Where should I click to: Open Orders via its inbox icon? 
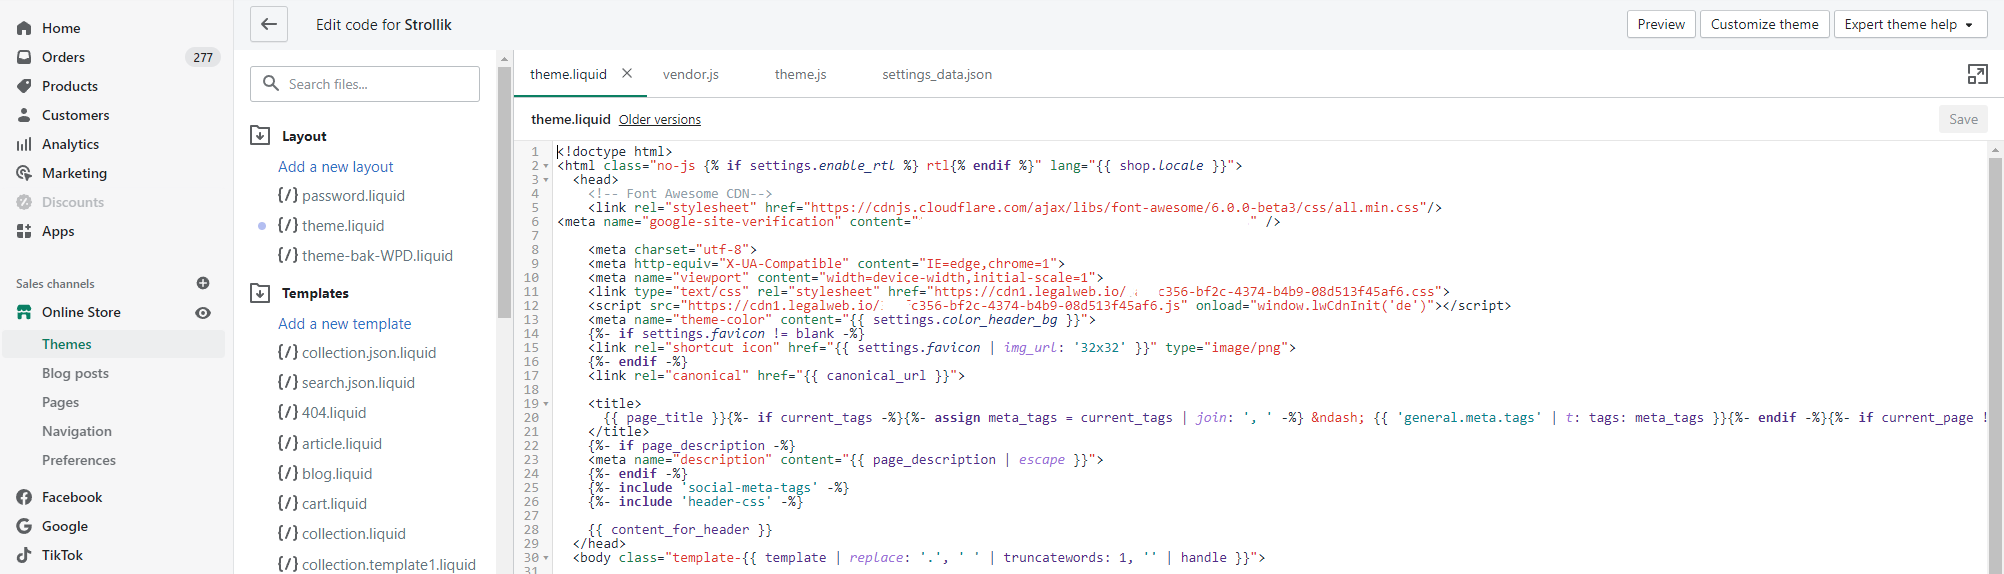24,57
